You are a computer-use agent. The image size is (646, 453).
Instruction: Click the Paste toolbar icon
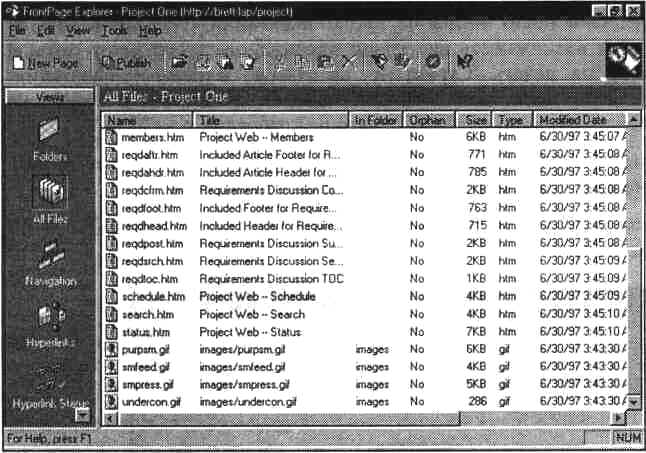[x=326, y=63]
